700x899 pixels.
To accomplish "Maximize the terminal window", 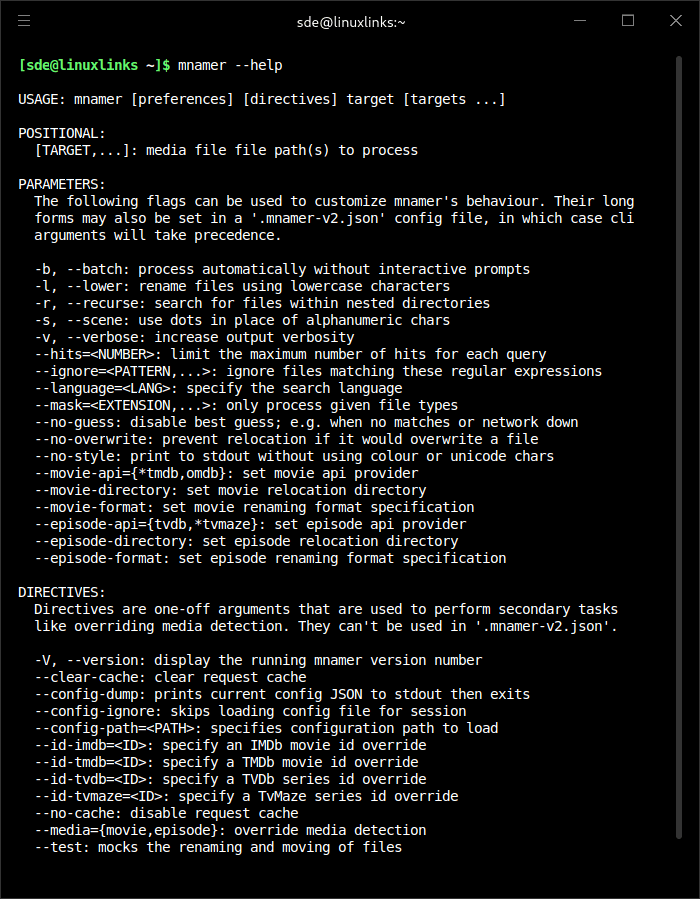I will (628, 20).
